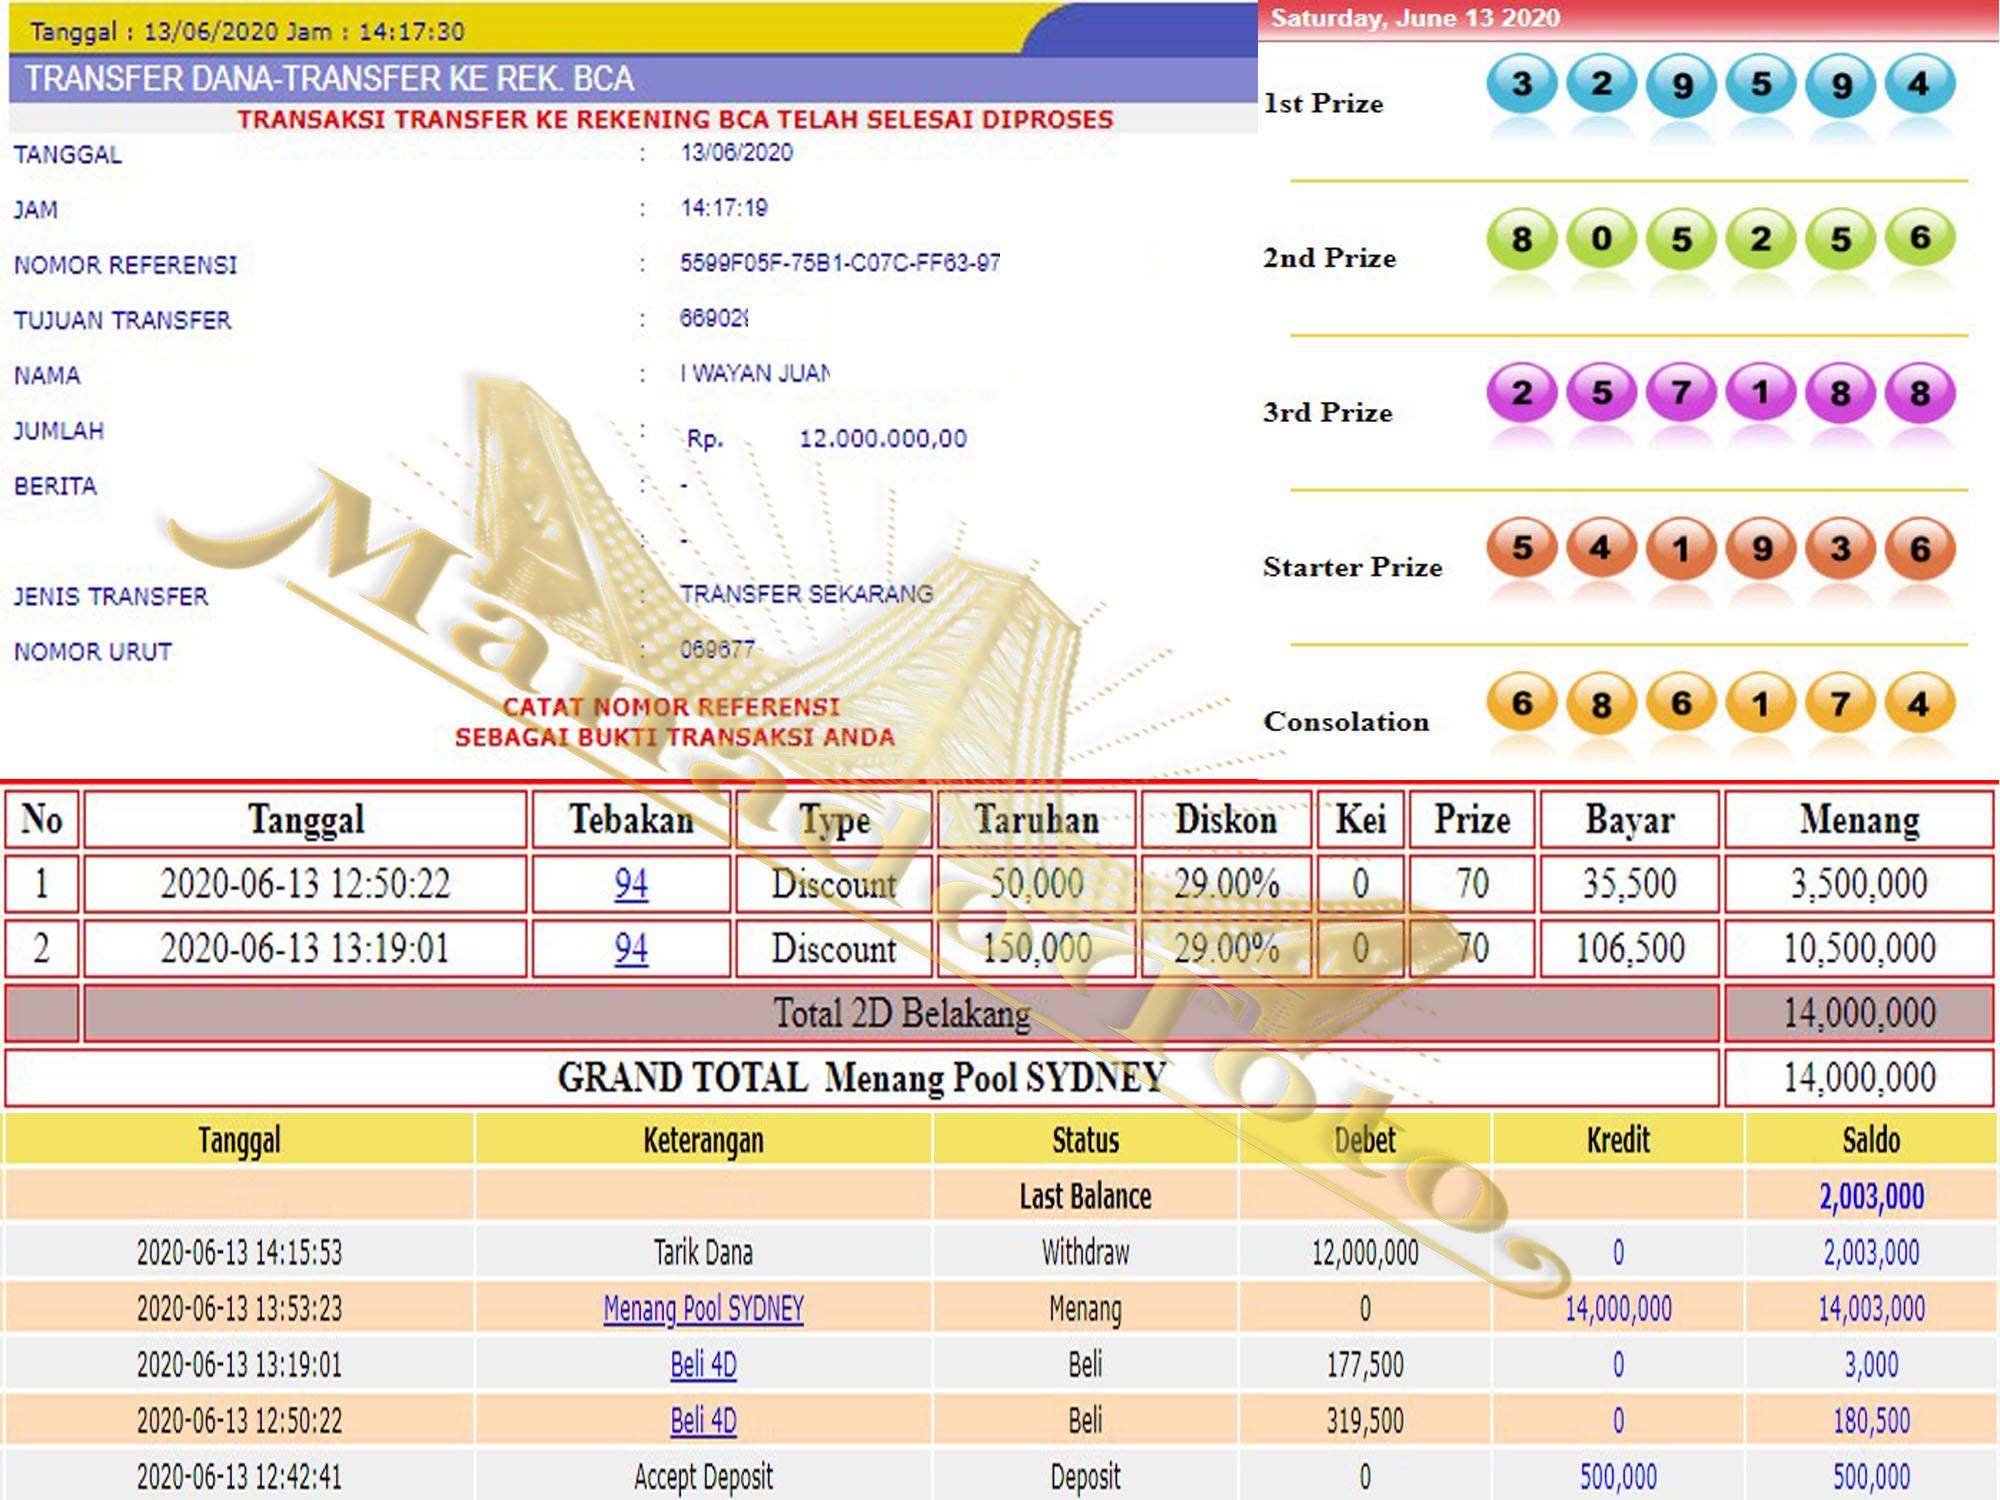Click the green ball 6 in 2nd Prize
This screenshot has height=1500, width=2000.
pyautogui.click(x=1919, y=239)
